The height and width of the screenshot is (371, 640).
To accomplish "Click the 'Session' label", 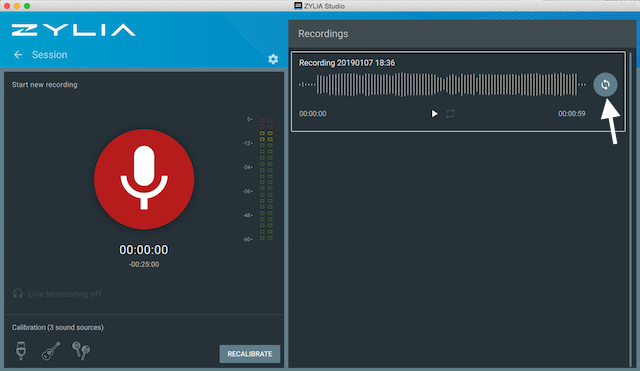I will click(x=50, y=55).
